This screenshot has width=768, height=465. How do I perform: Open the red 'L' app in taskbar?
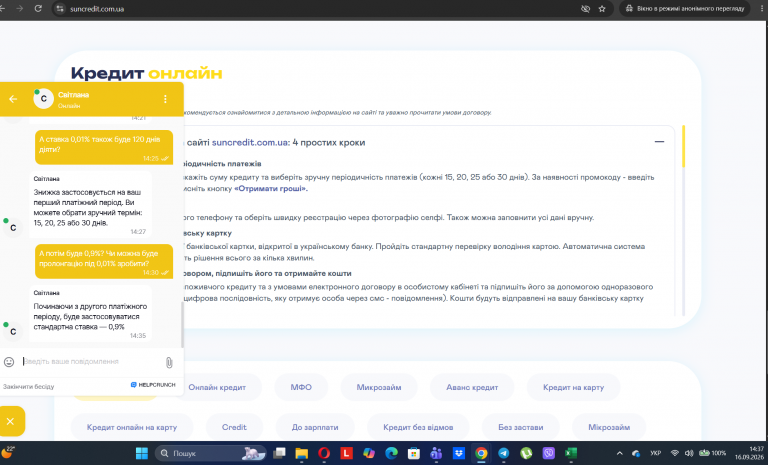coord(346,453)
